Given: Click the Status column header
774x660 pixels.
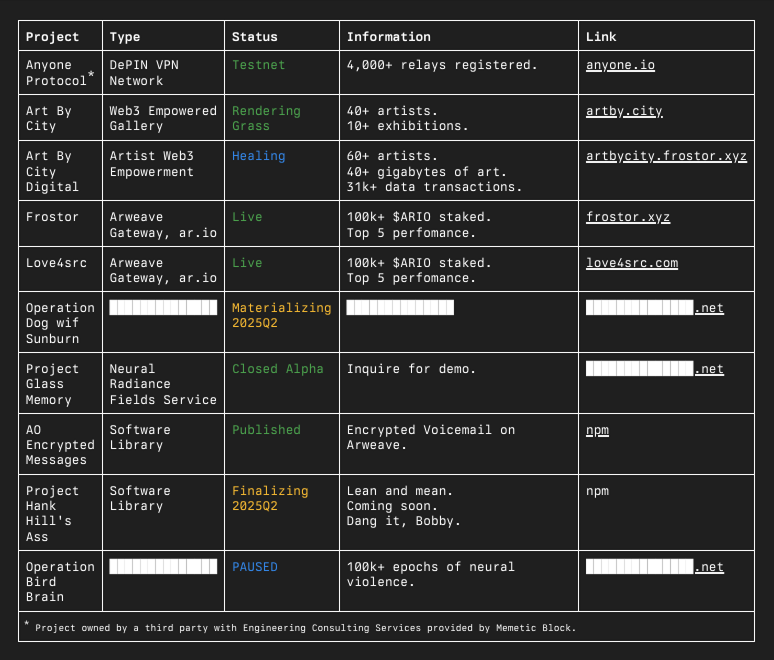Looking at the screenshot, I should (255, 37).
